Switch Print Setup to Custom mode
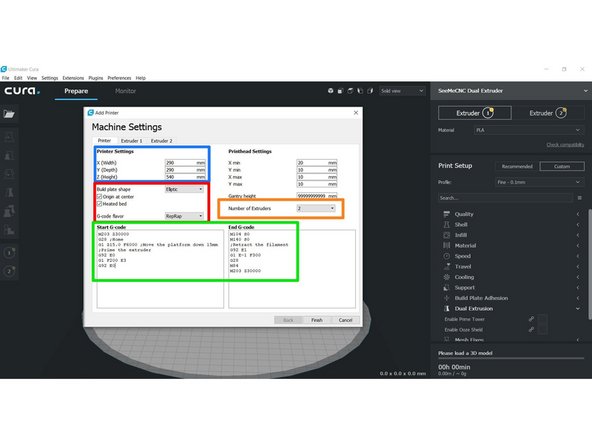 tap(562, 166)
